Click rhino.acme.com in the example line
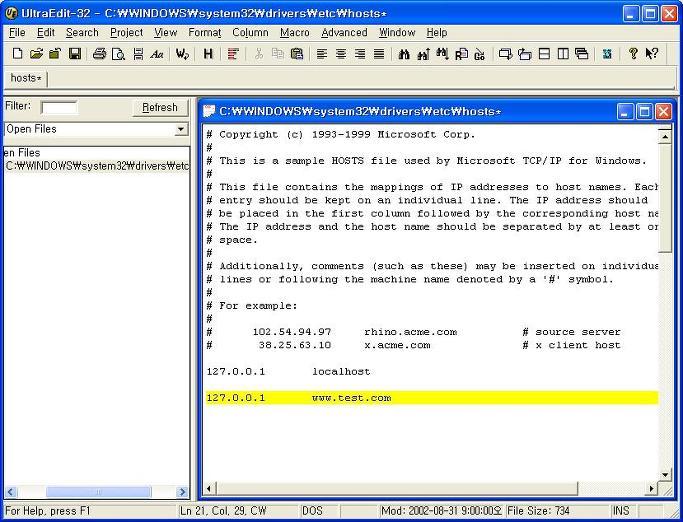The image size is (683, 522). tap(411, 332)
